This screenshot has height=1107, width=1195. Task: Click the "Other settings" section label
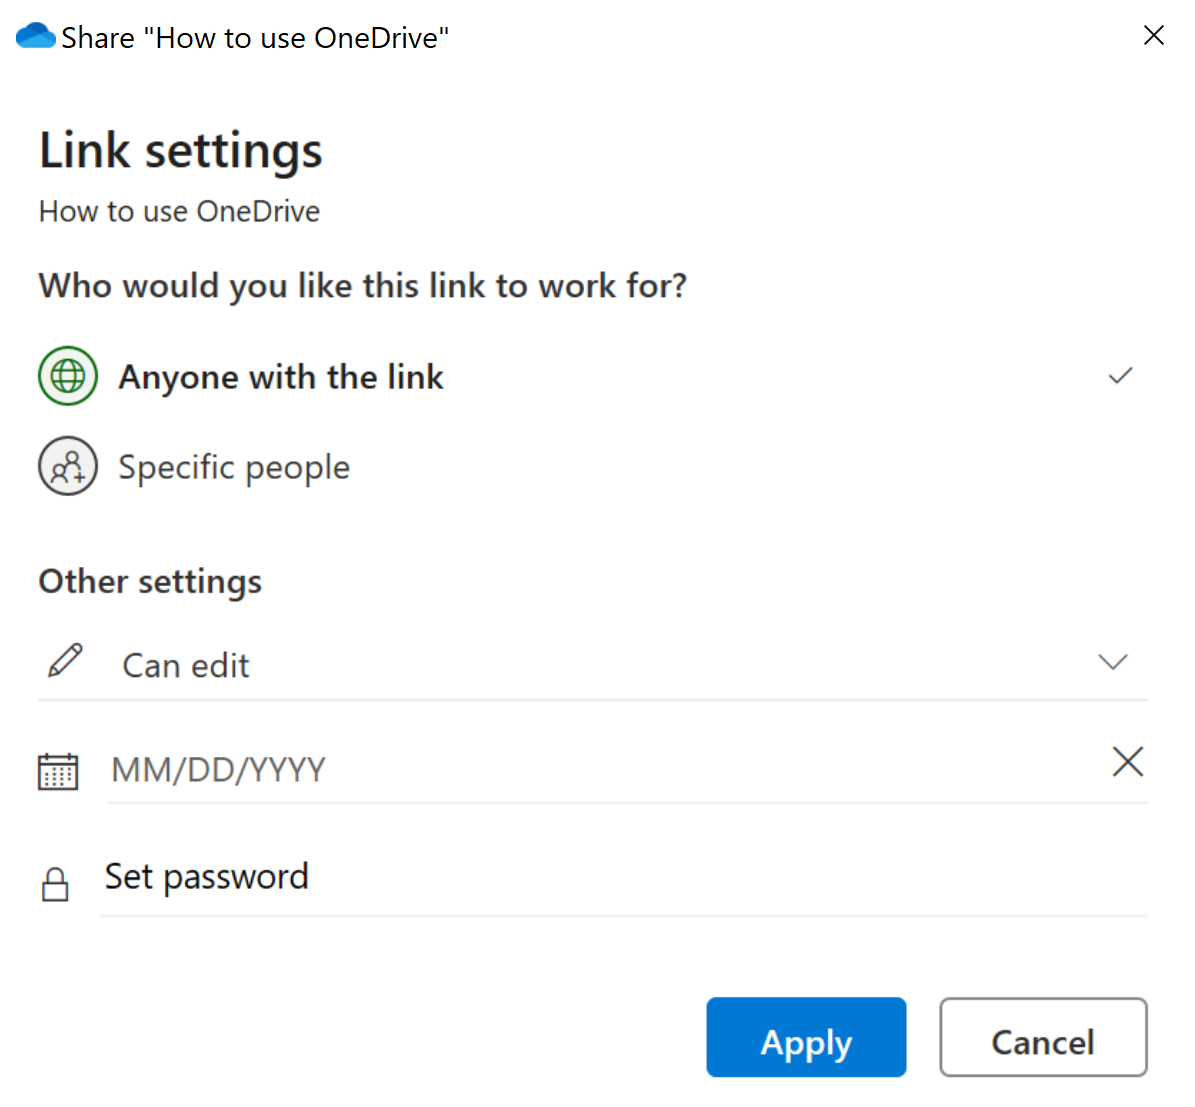pos(150,582)
